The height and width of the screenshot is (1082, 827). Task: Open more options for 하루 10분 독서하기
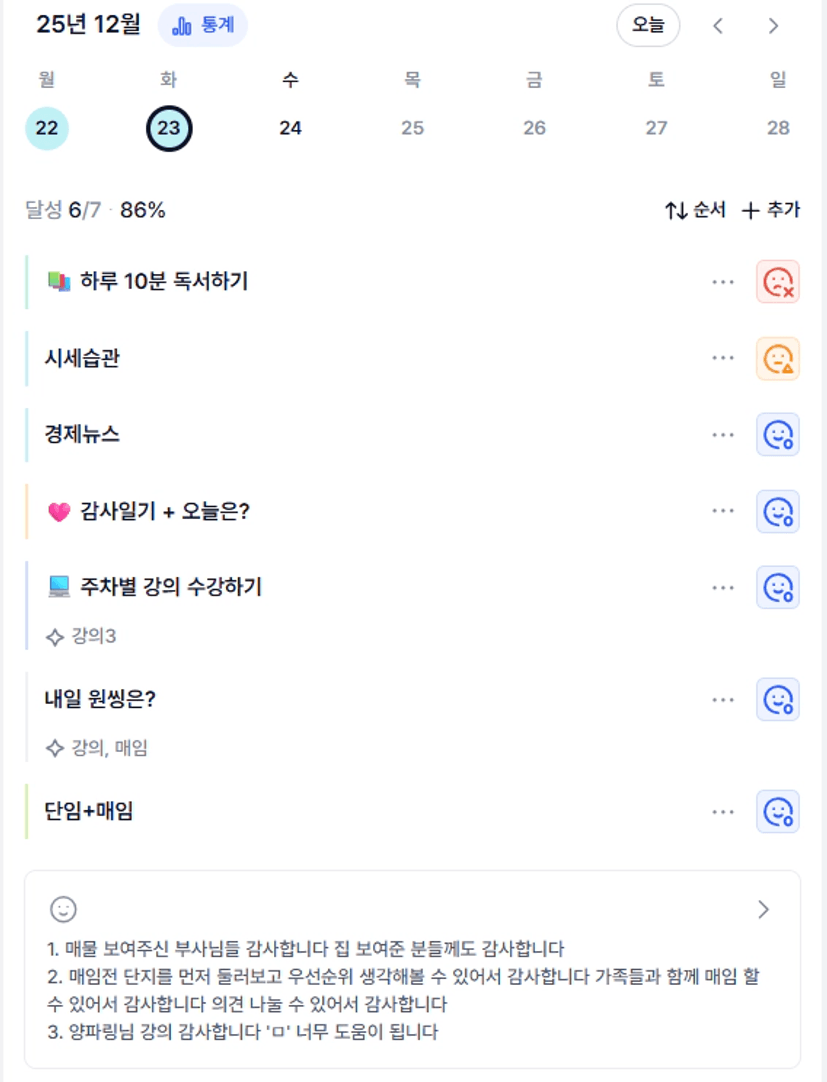point(723,282)
